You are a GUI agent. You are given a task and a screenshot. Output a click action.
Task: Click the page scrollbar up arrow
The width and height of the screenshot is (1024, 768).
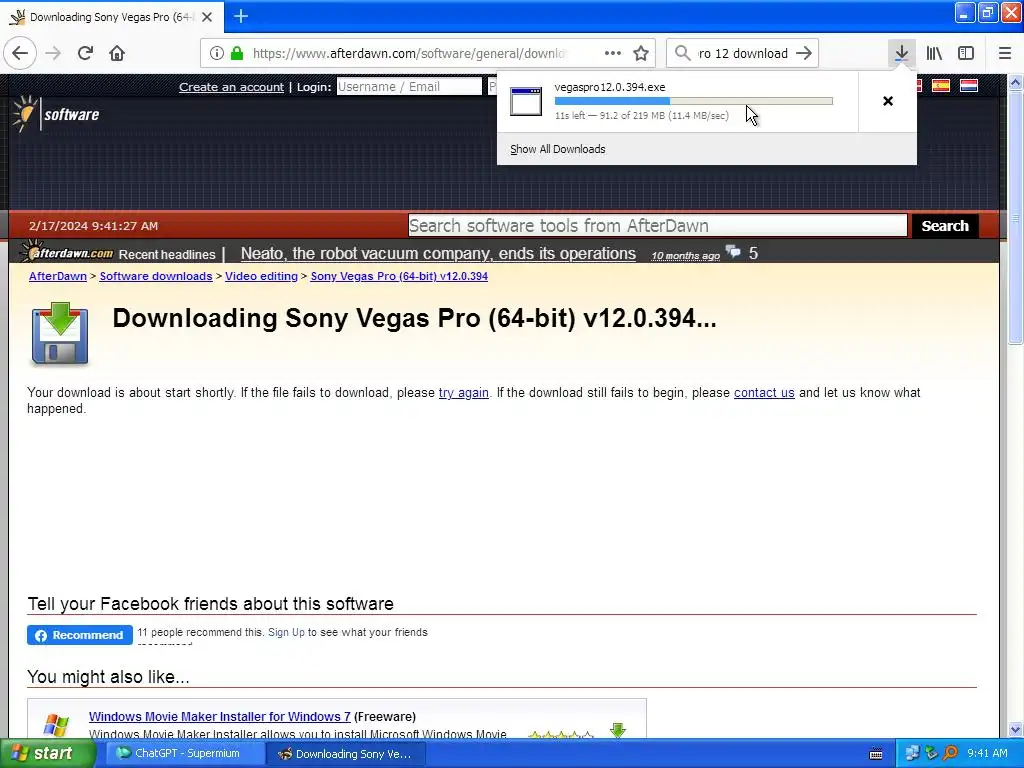[1016, 82]
